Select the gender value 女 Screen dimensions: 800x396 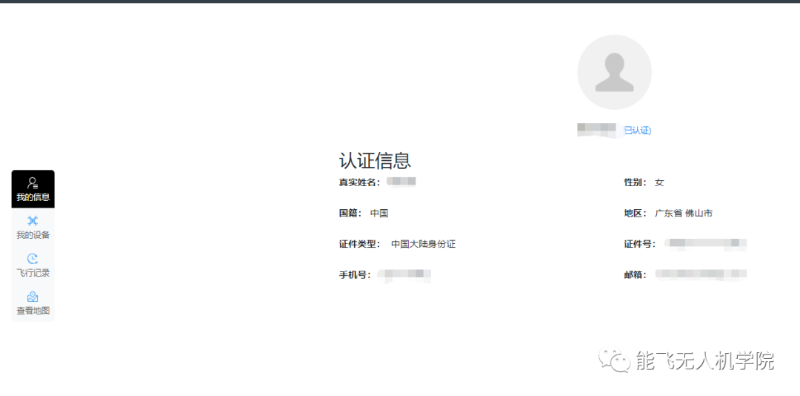click(660, 182)
